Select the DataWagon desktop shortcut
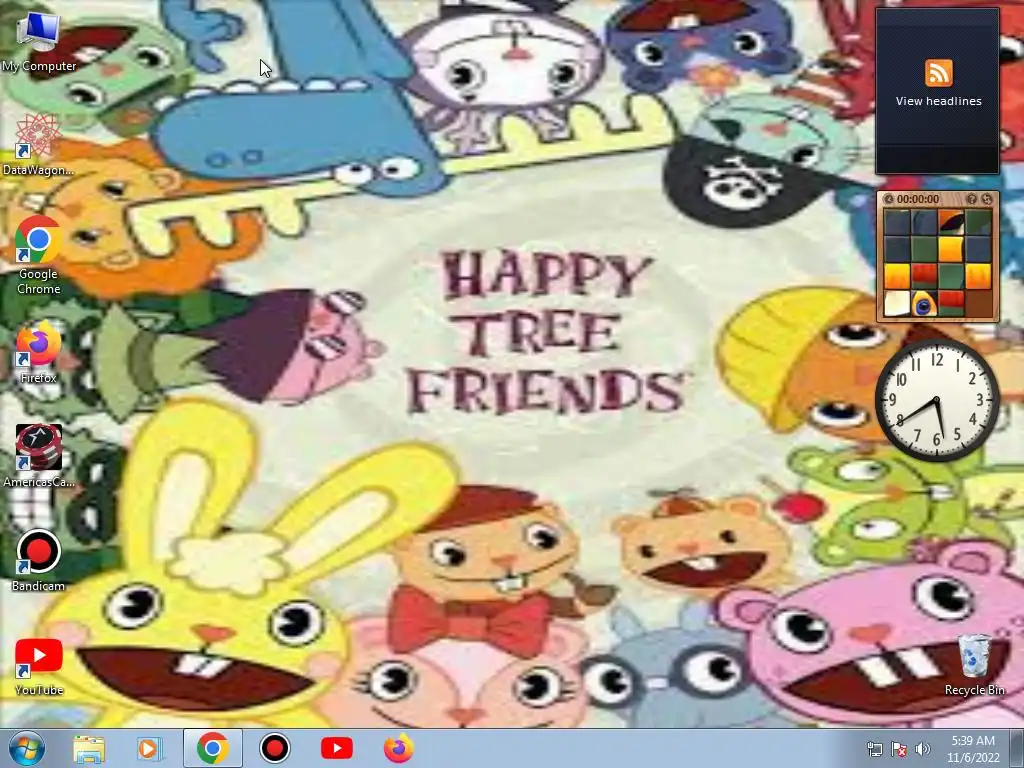1024x768 pixels. click(38, 145)
